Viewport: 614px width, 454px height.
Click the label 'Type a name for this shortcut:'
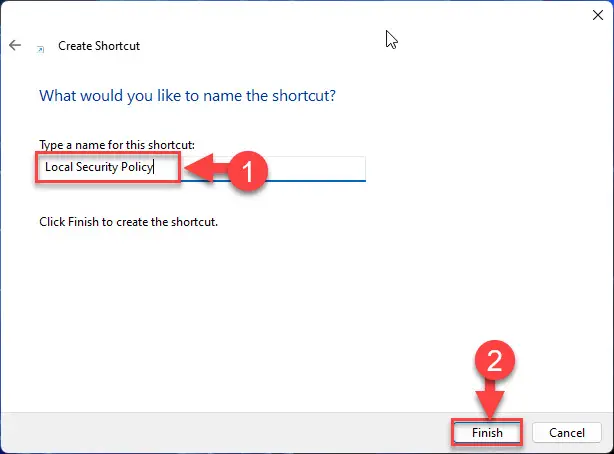coord(117,145)
